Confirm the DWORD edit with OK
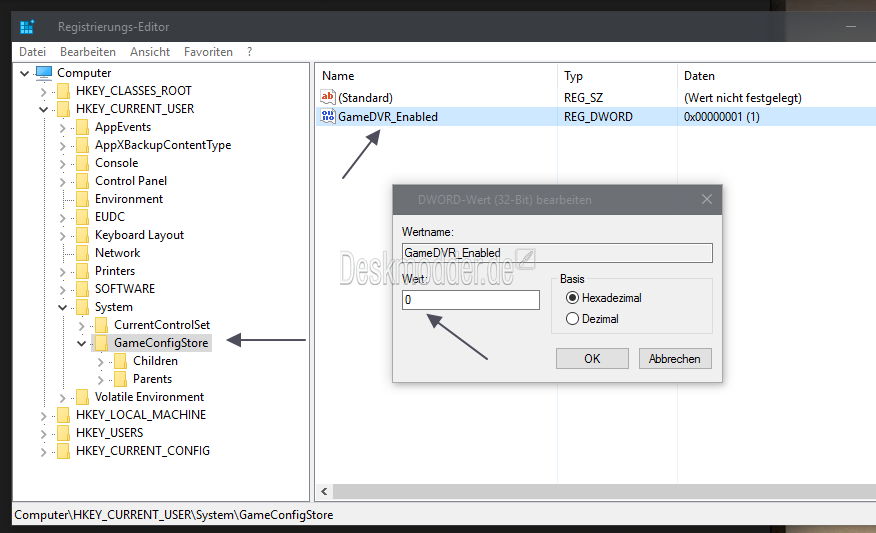Screen dimensions: 876x533 (592, 359)
